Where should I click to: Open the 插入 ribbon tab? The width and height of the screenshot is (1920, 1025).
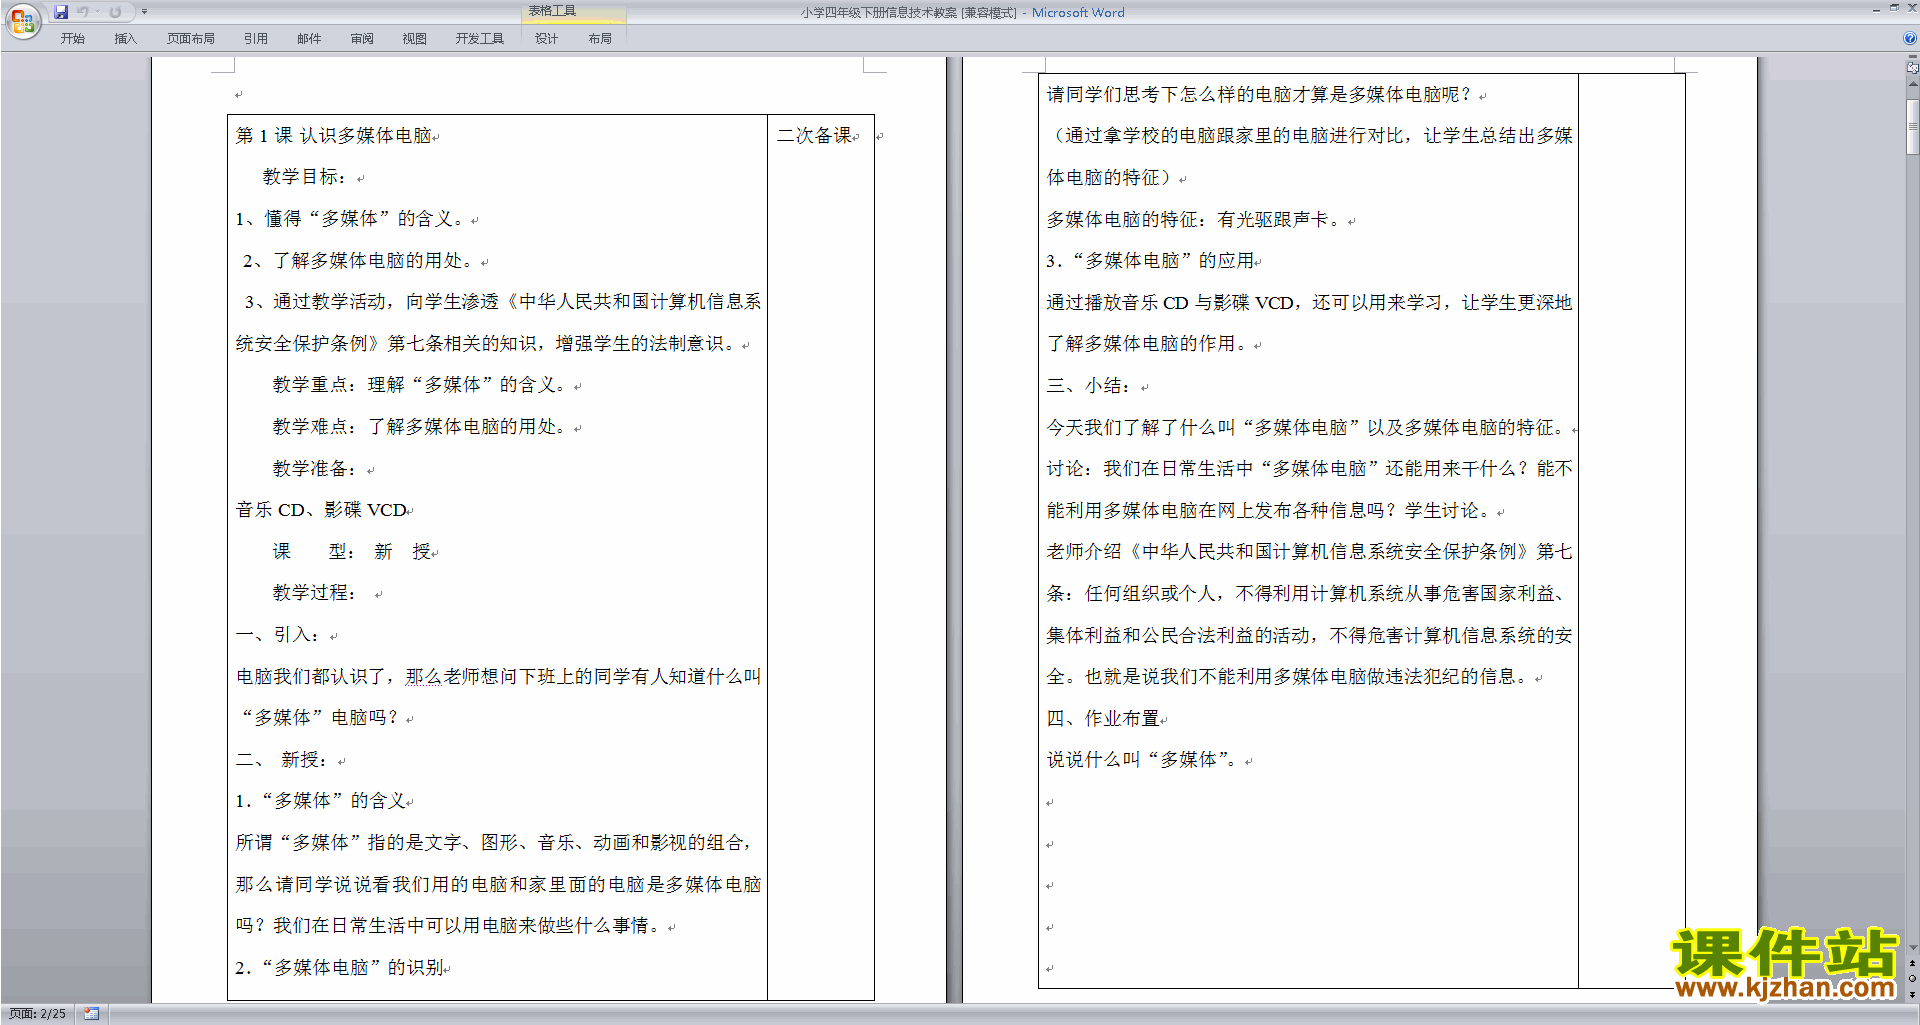(x=125, y=38)
